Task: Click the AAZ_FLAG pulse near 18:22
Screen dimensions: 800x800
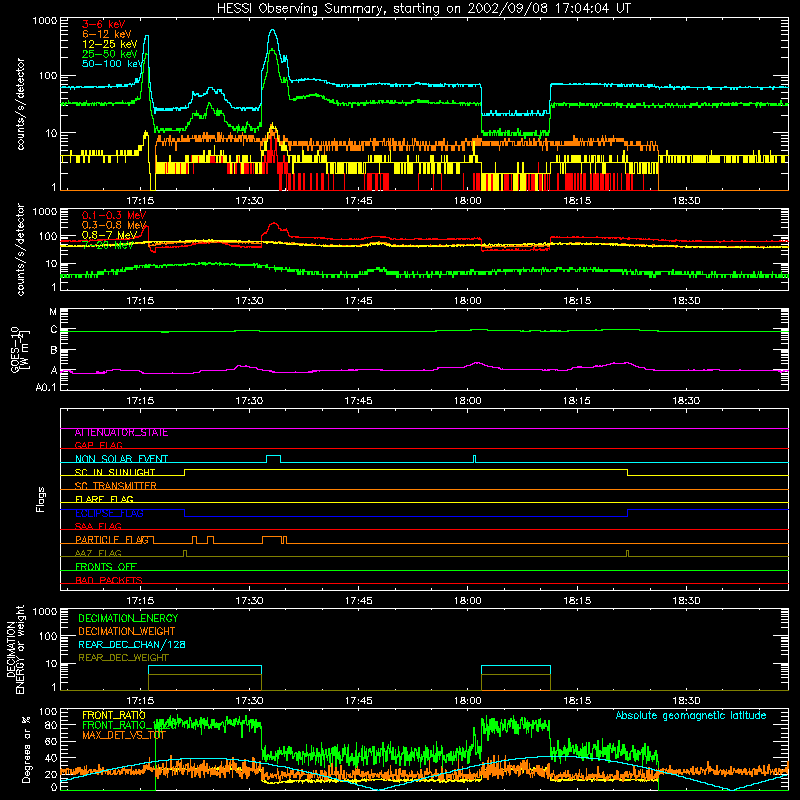Action: pyautogui.click(x=628, y=553)
